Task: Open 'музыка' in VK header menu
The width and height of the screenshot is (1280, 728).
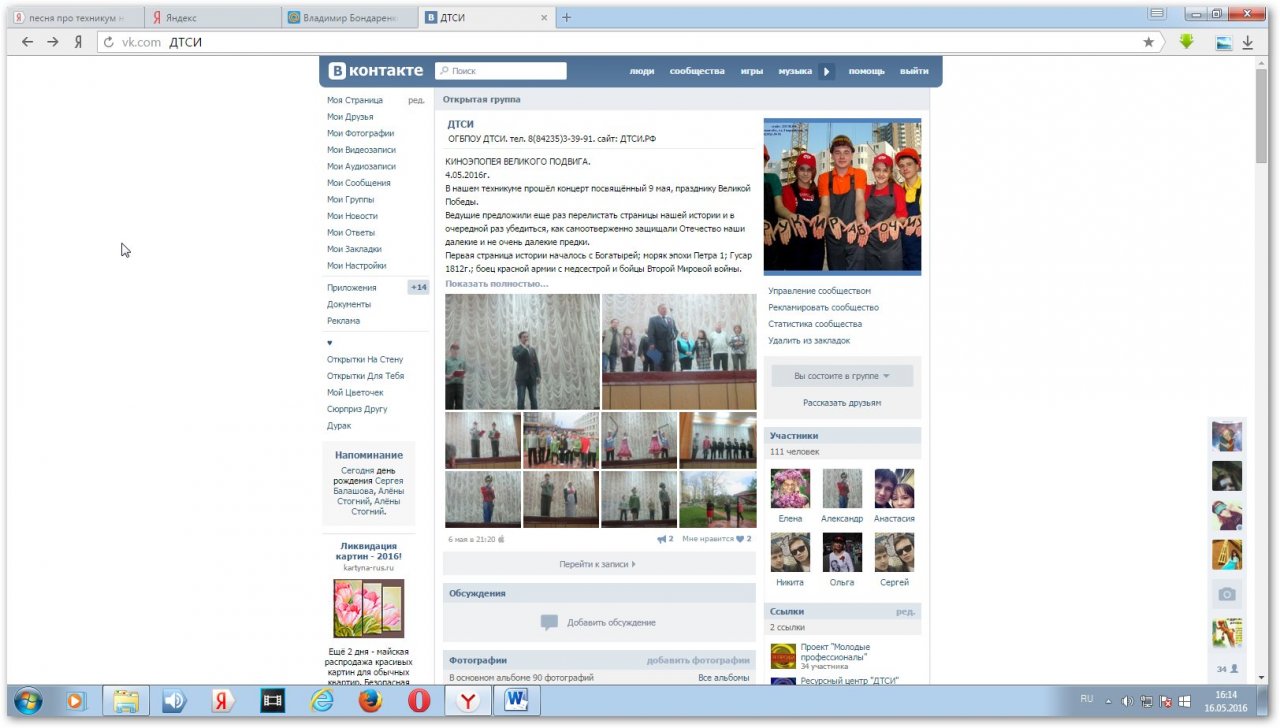Action: pyautogui.click(x=795, y=71)
